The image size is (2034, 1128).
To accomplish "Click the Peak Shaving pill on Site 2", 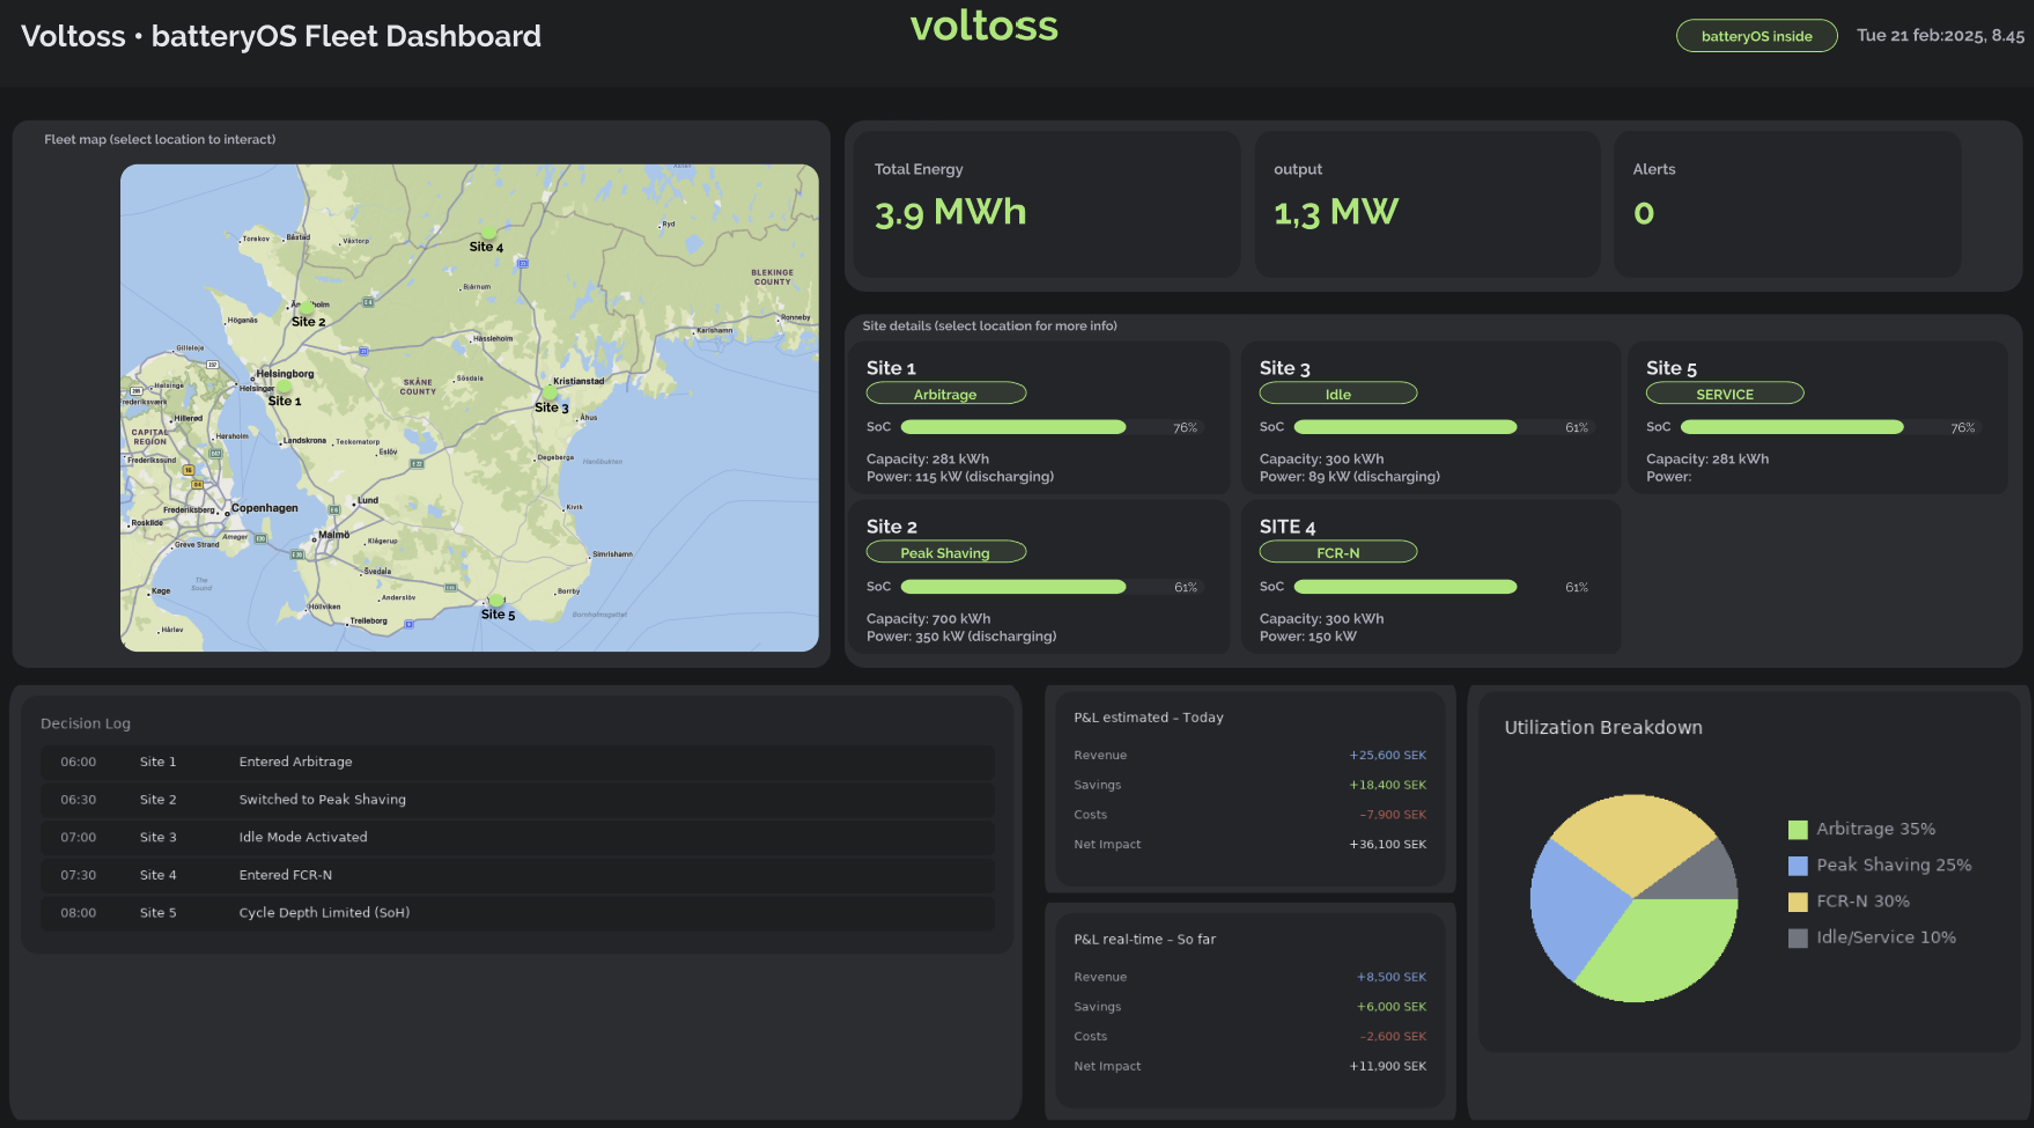I will (x=945, y=552).
